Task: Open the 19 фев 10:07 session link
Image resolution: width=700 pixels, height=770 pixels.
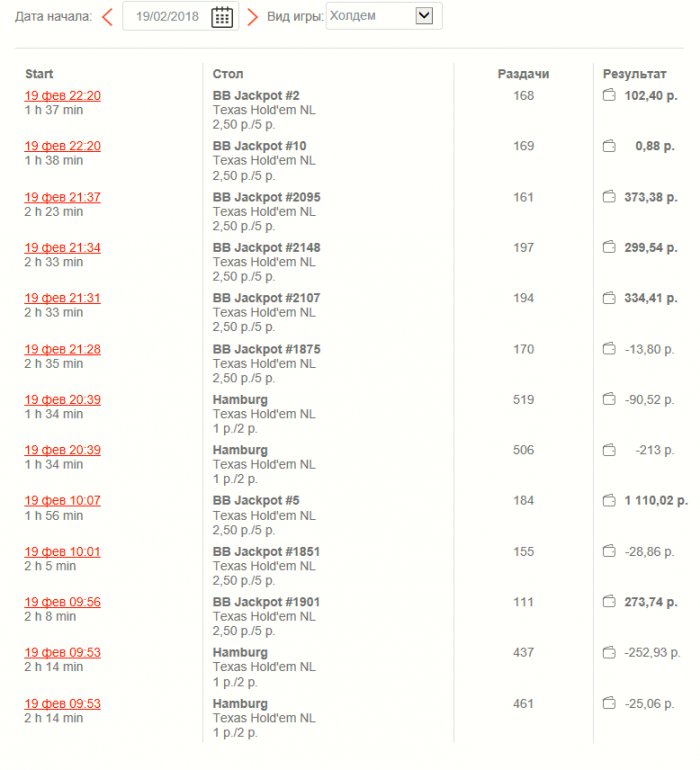Action: (x=62, y=500)
